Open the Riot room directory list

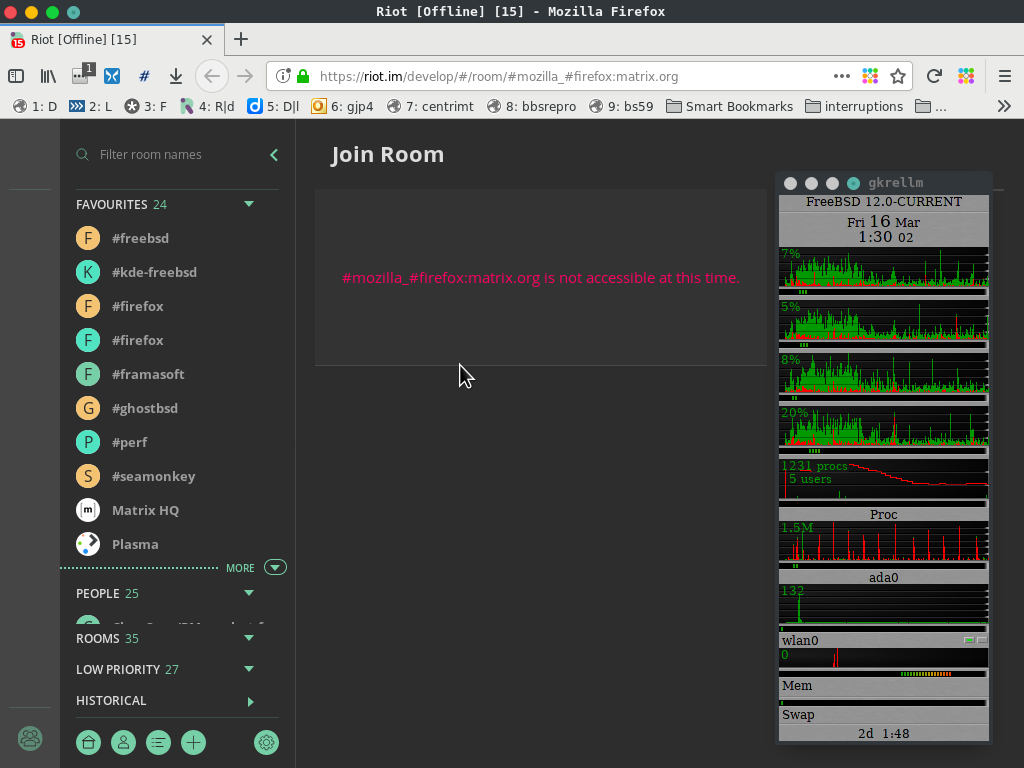[x=158, y=742]
